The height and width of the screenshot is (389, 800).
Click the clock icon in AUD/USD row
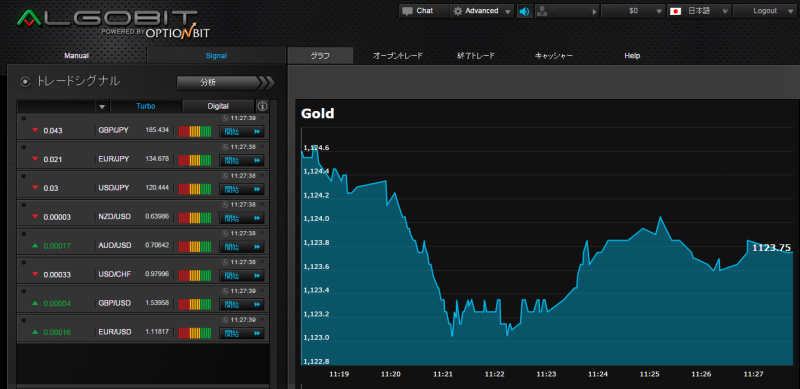[225, 233]
